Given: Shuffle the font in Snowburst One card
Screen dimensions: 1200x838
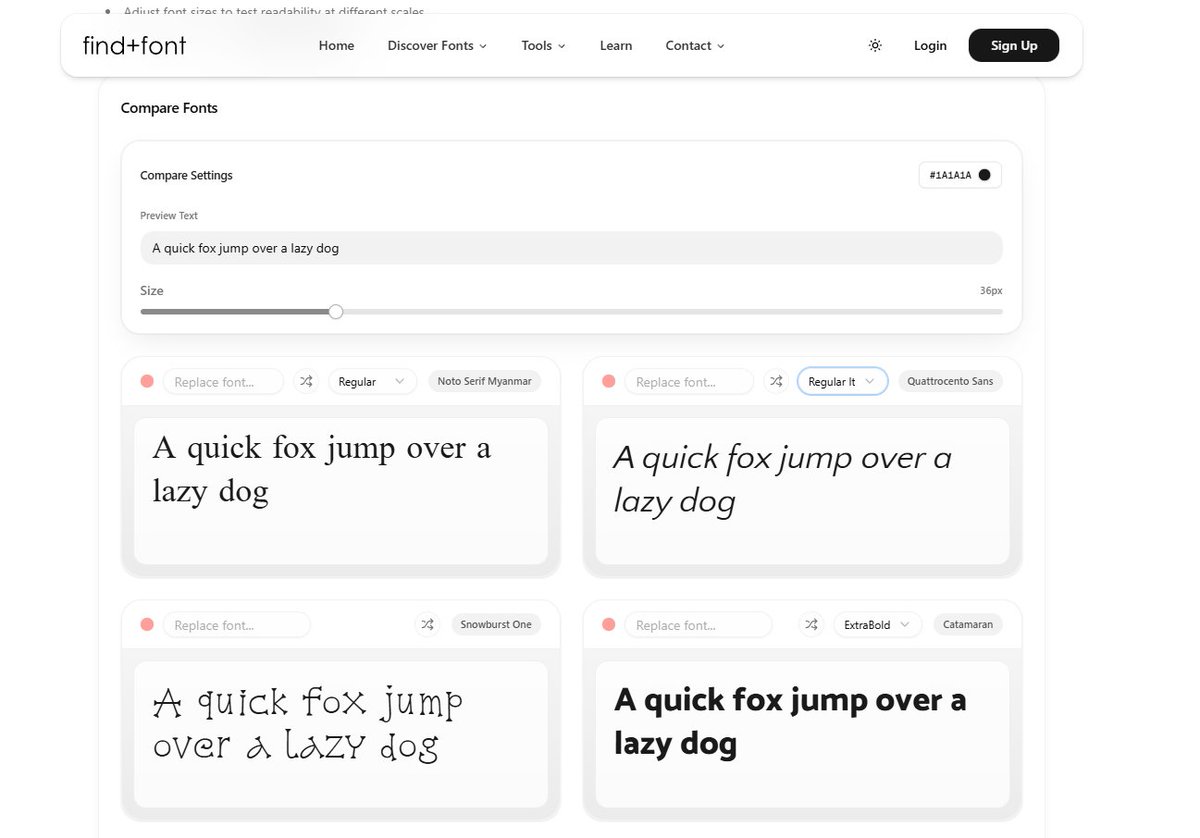Looking at the screenshot, I should 427,624.
